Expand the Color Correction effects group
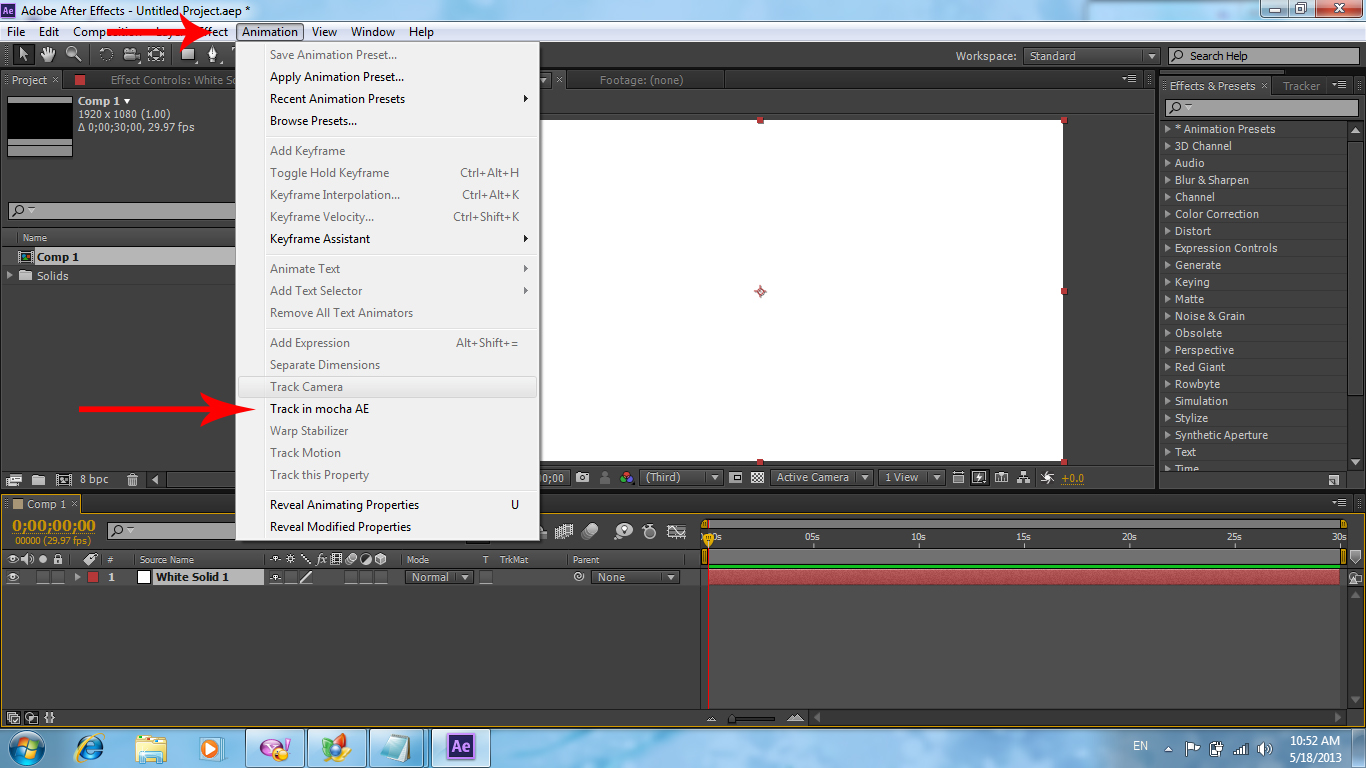Image resolution: width=1366 pixels, height=768 pixels. coord(1167,214)
